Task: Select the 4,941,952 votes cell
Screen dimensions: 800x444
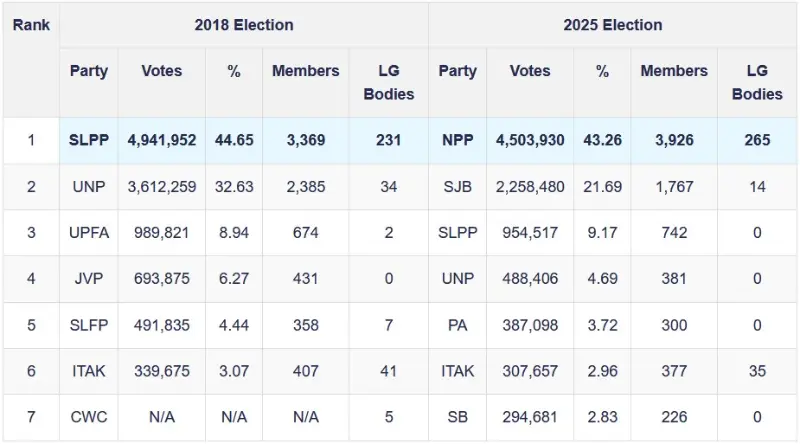Action: [161, 140]
